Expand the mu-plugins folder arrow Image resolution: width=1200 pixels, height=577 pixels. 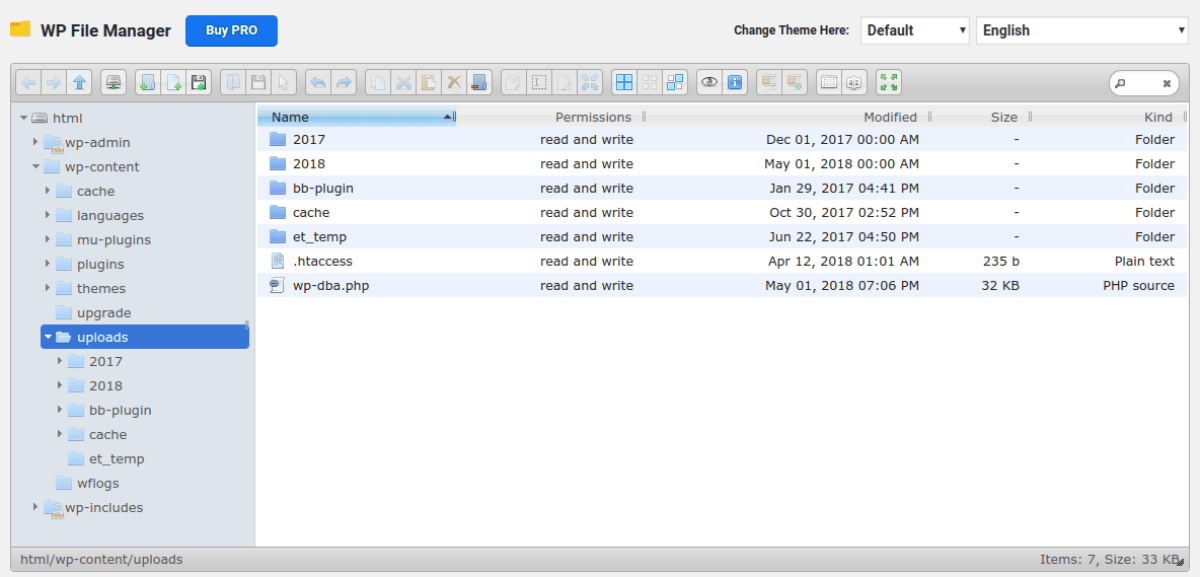[48, 240]
